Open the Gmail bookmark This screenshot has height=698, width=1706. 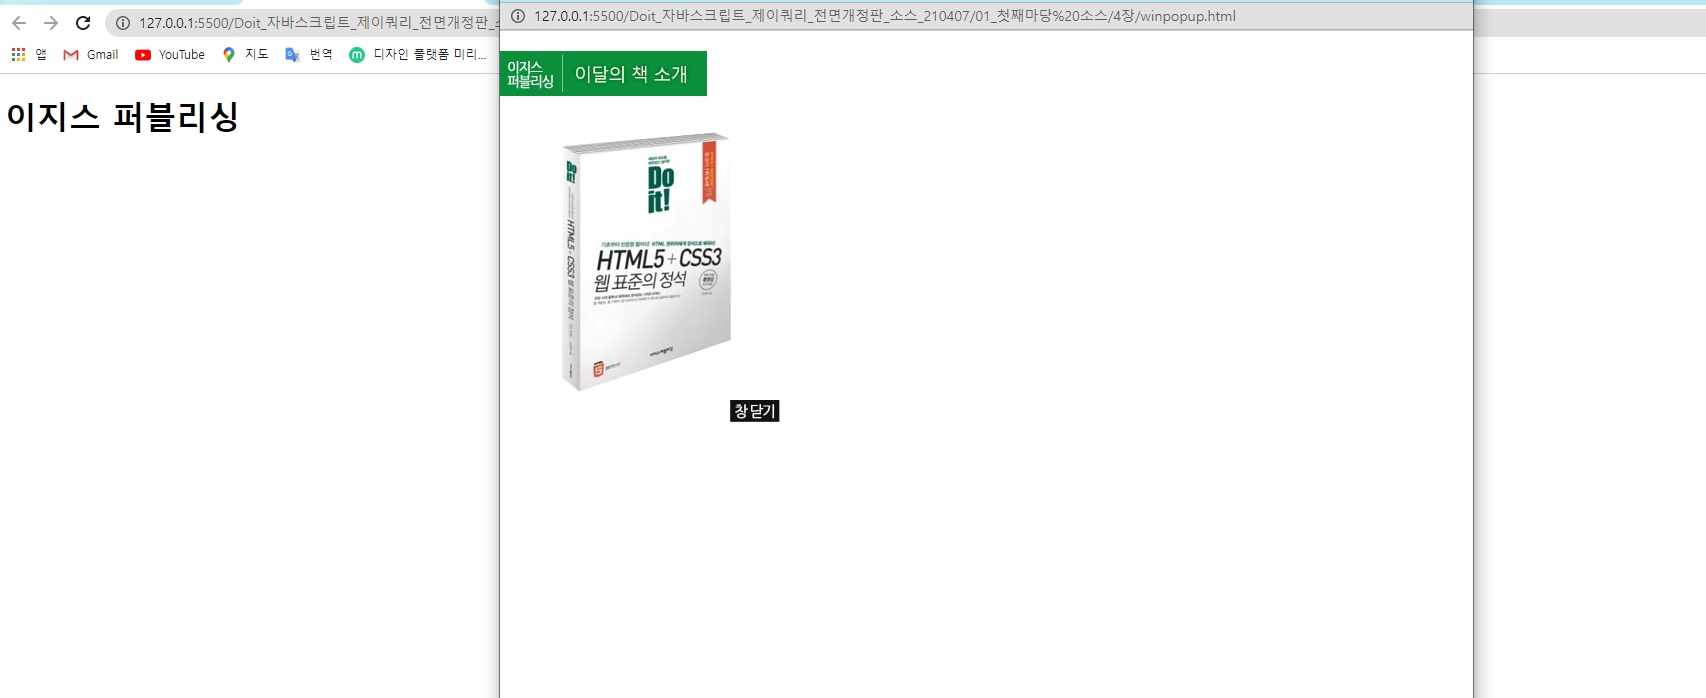(91, 55)
